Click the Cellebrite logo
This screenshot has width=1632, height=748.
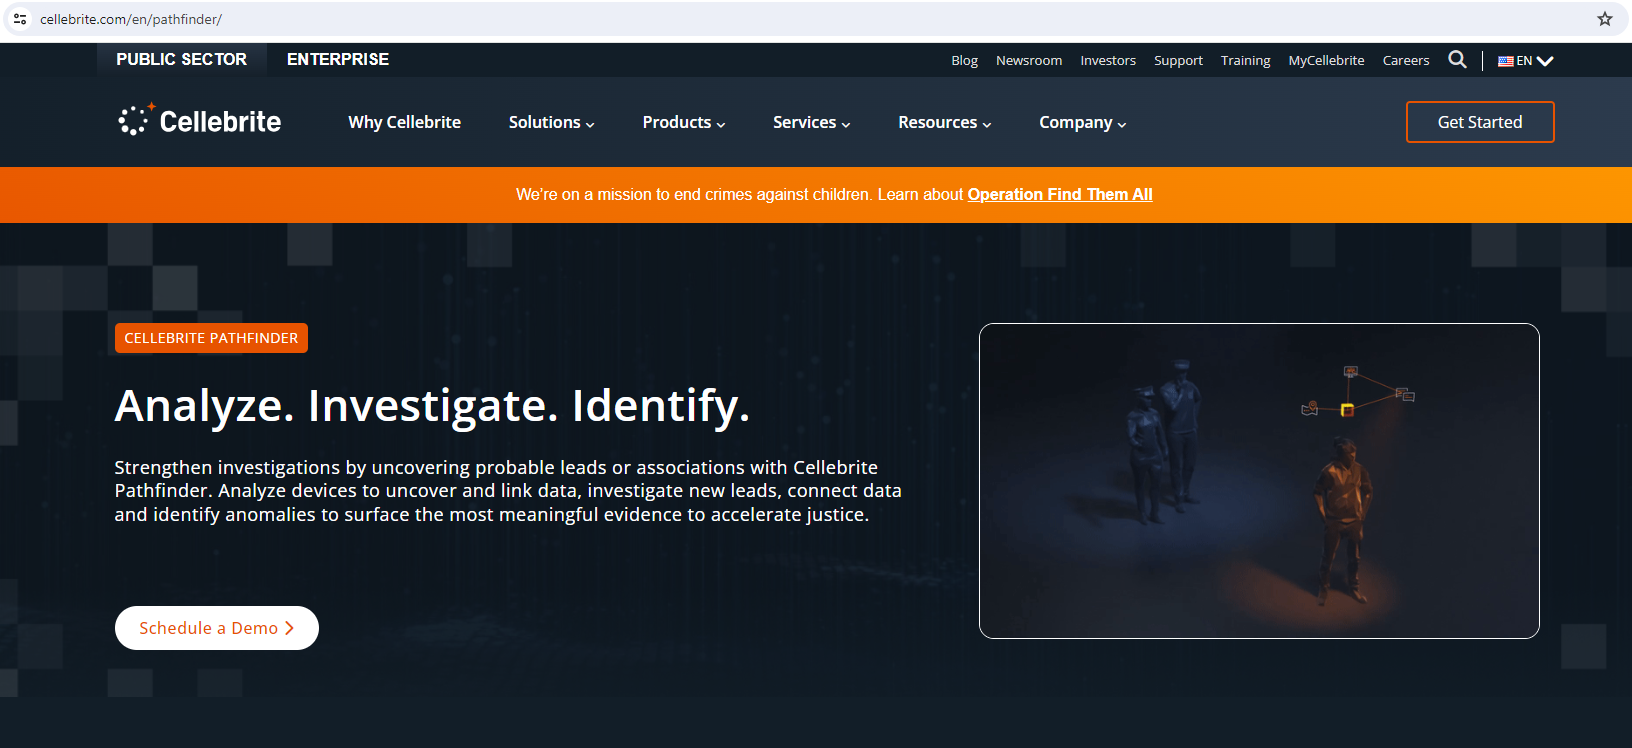click(x=200, y=121)
